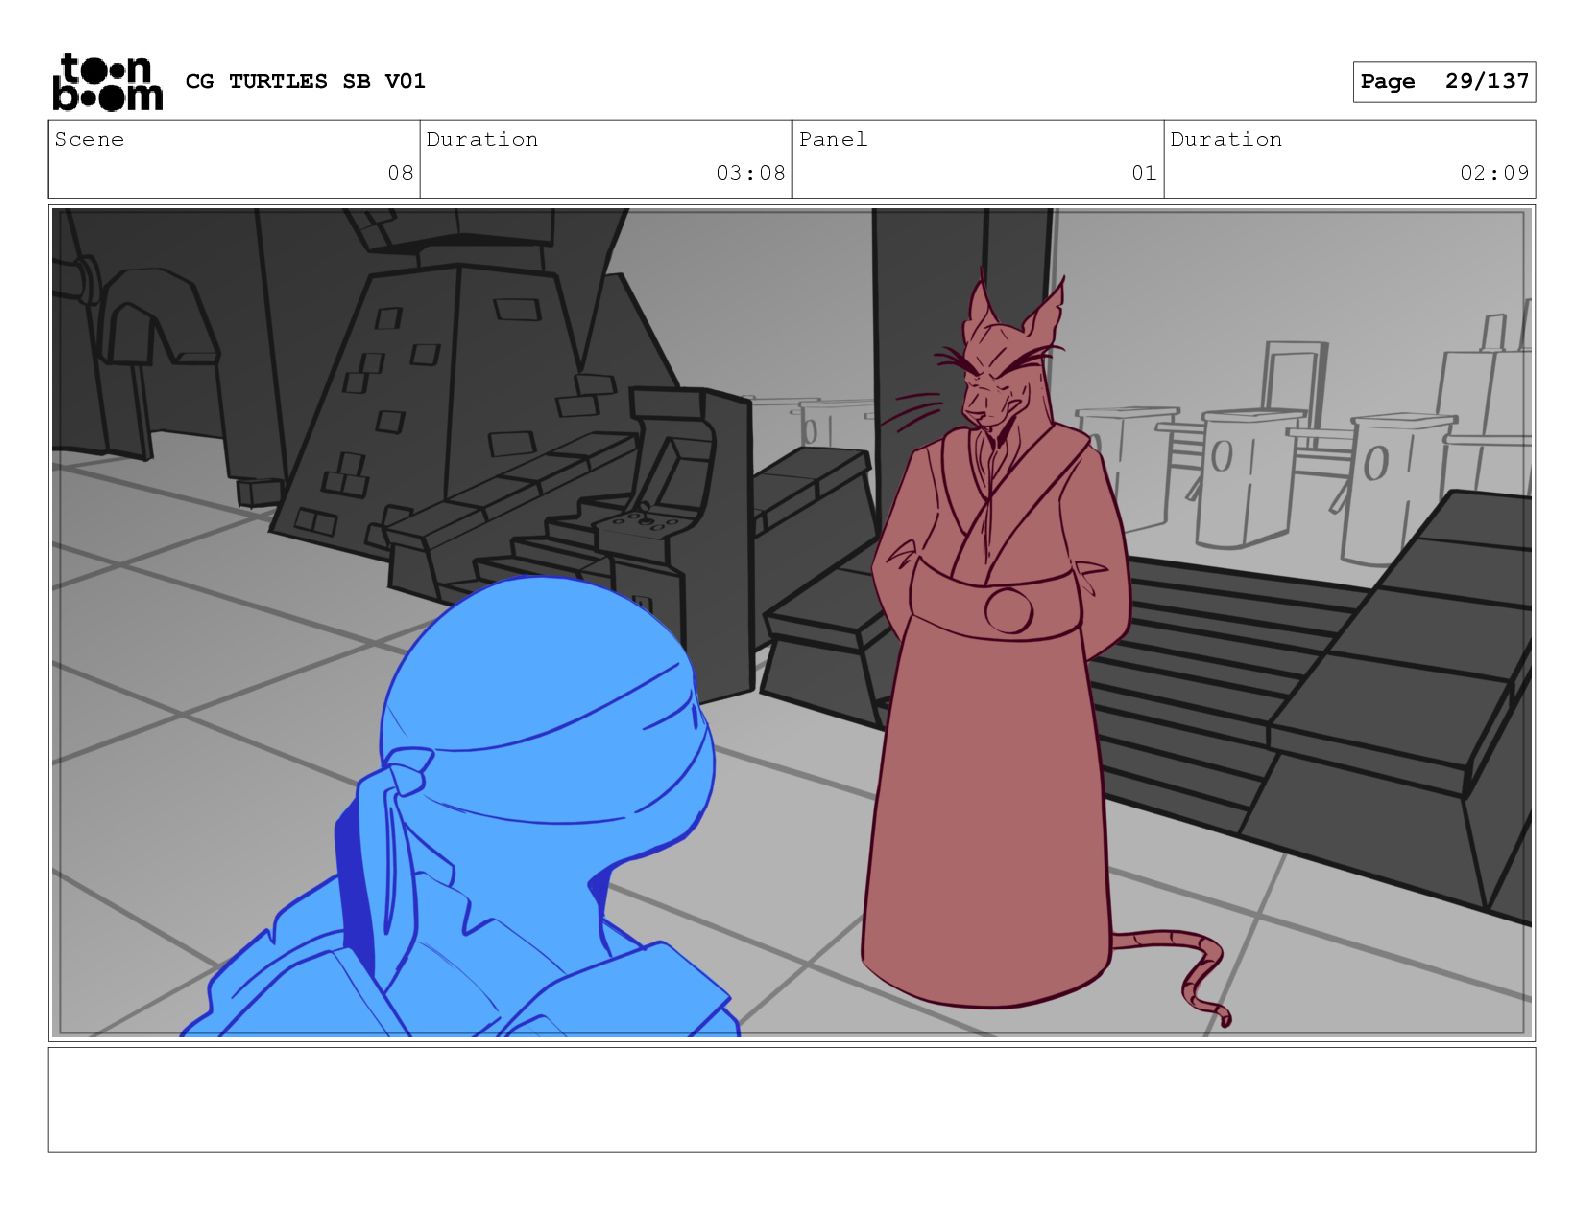The height and width of the screenshot is (1224, 1584).
Task: Click the page number box 'Page 29/137'
Action: [x=1444, y=82]
